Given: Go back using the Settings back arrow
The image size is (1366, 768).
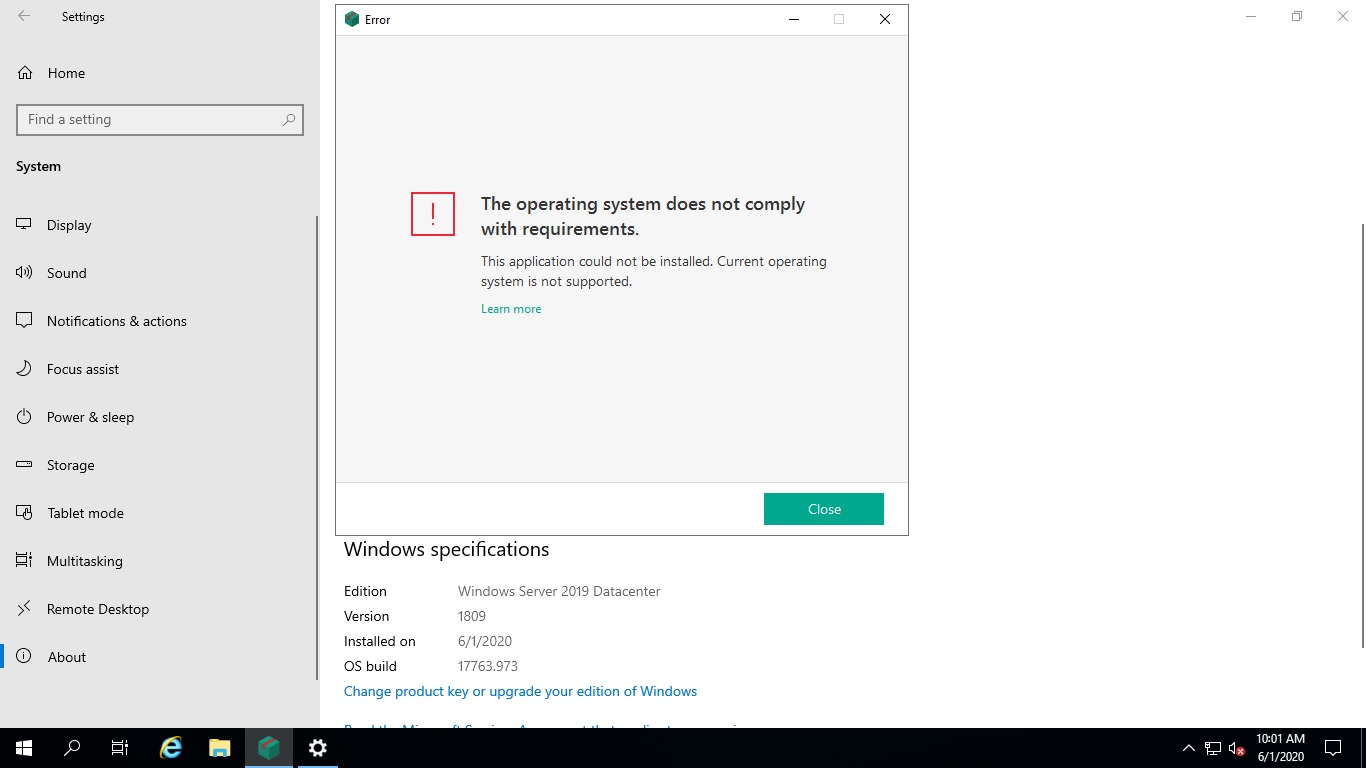Looking at the screenshot, I should [x=24, y=16].
